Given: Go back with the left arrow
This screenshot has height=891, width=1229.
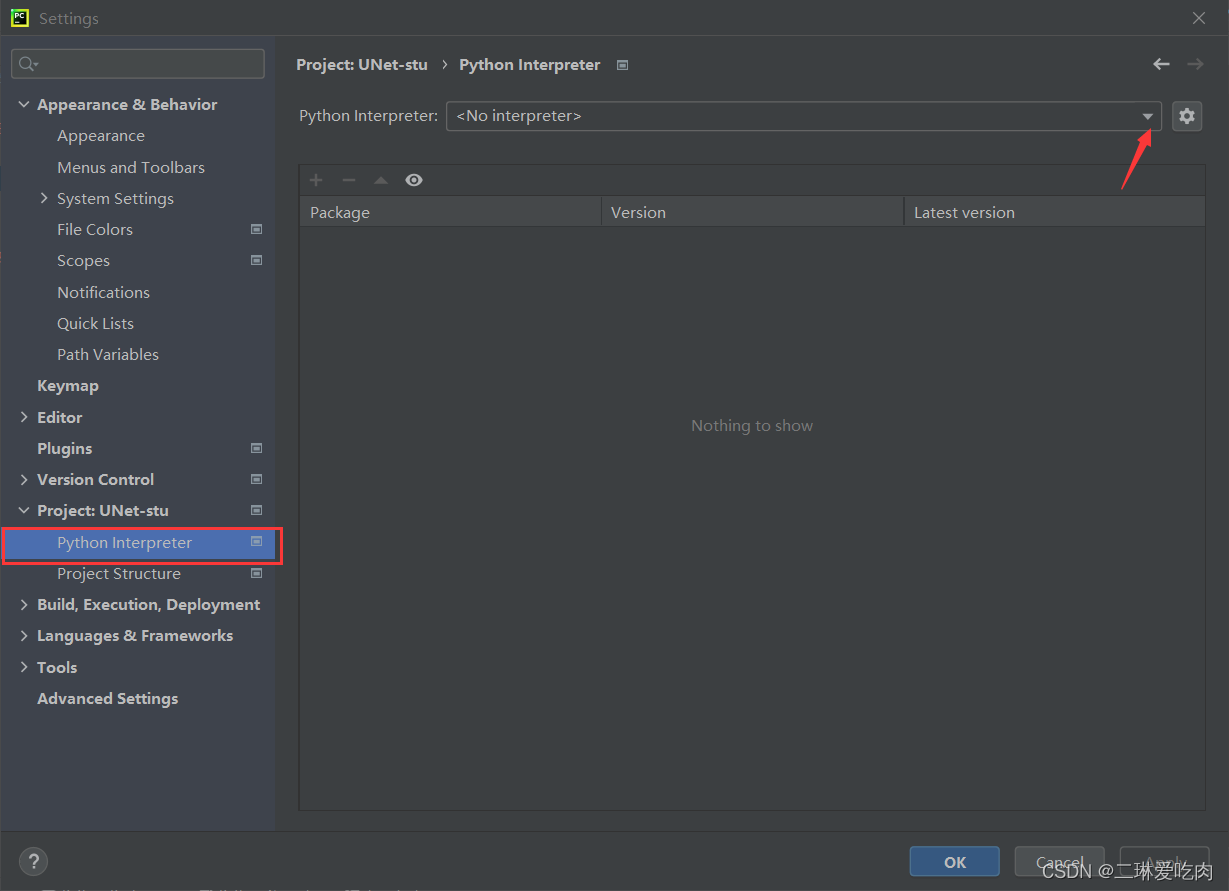Looking at the screenshot, I should click(1161, 64).
